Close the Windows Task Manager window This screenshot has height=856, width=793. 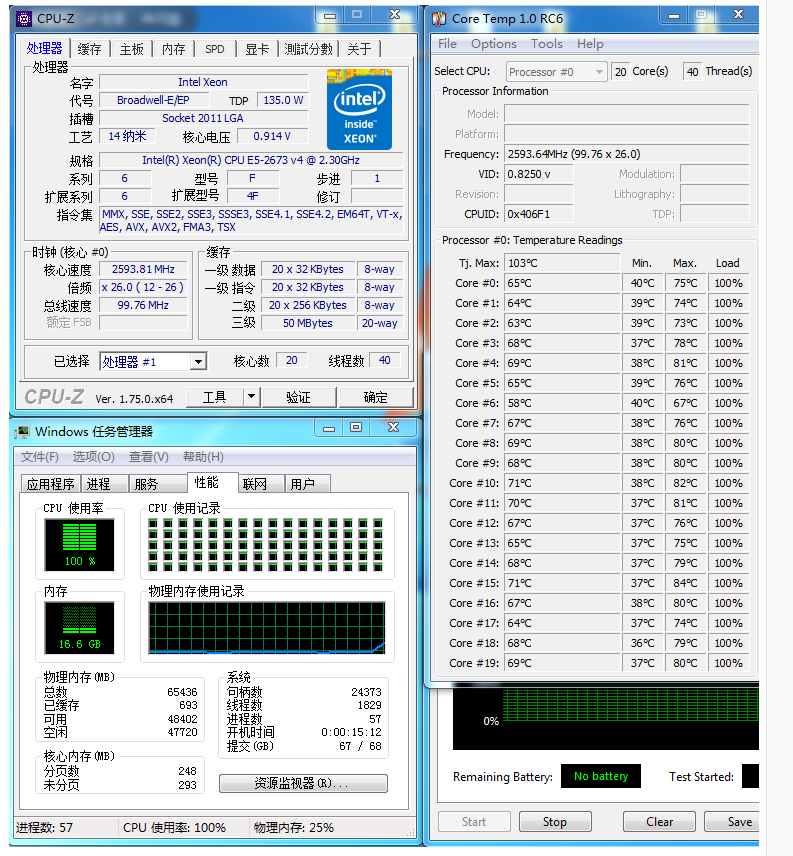pos(393,427)
